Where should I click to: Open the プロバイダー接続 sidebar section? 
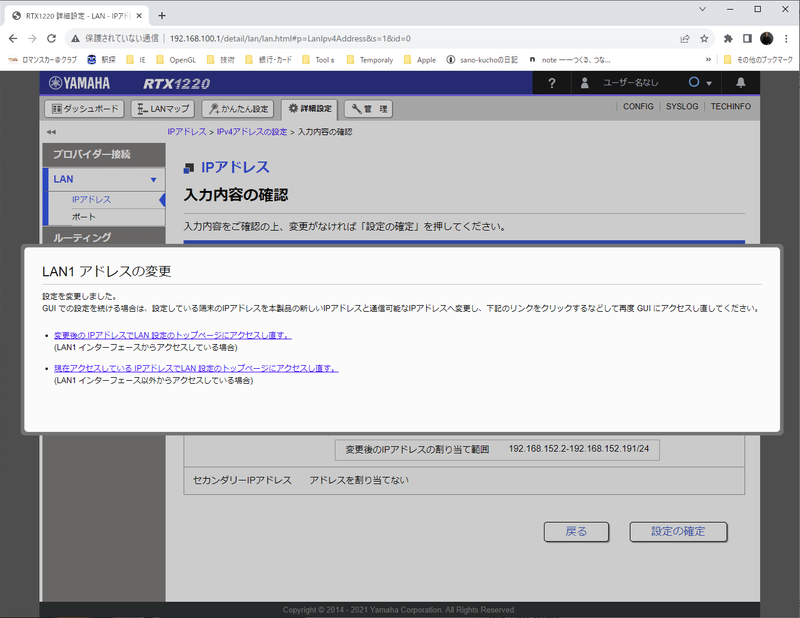104,155
